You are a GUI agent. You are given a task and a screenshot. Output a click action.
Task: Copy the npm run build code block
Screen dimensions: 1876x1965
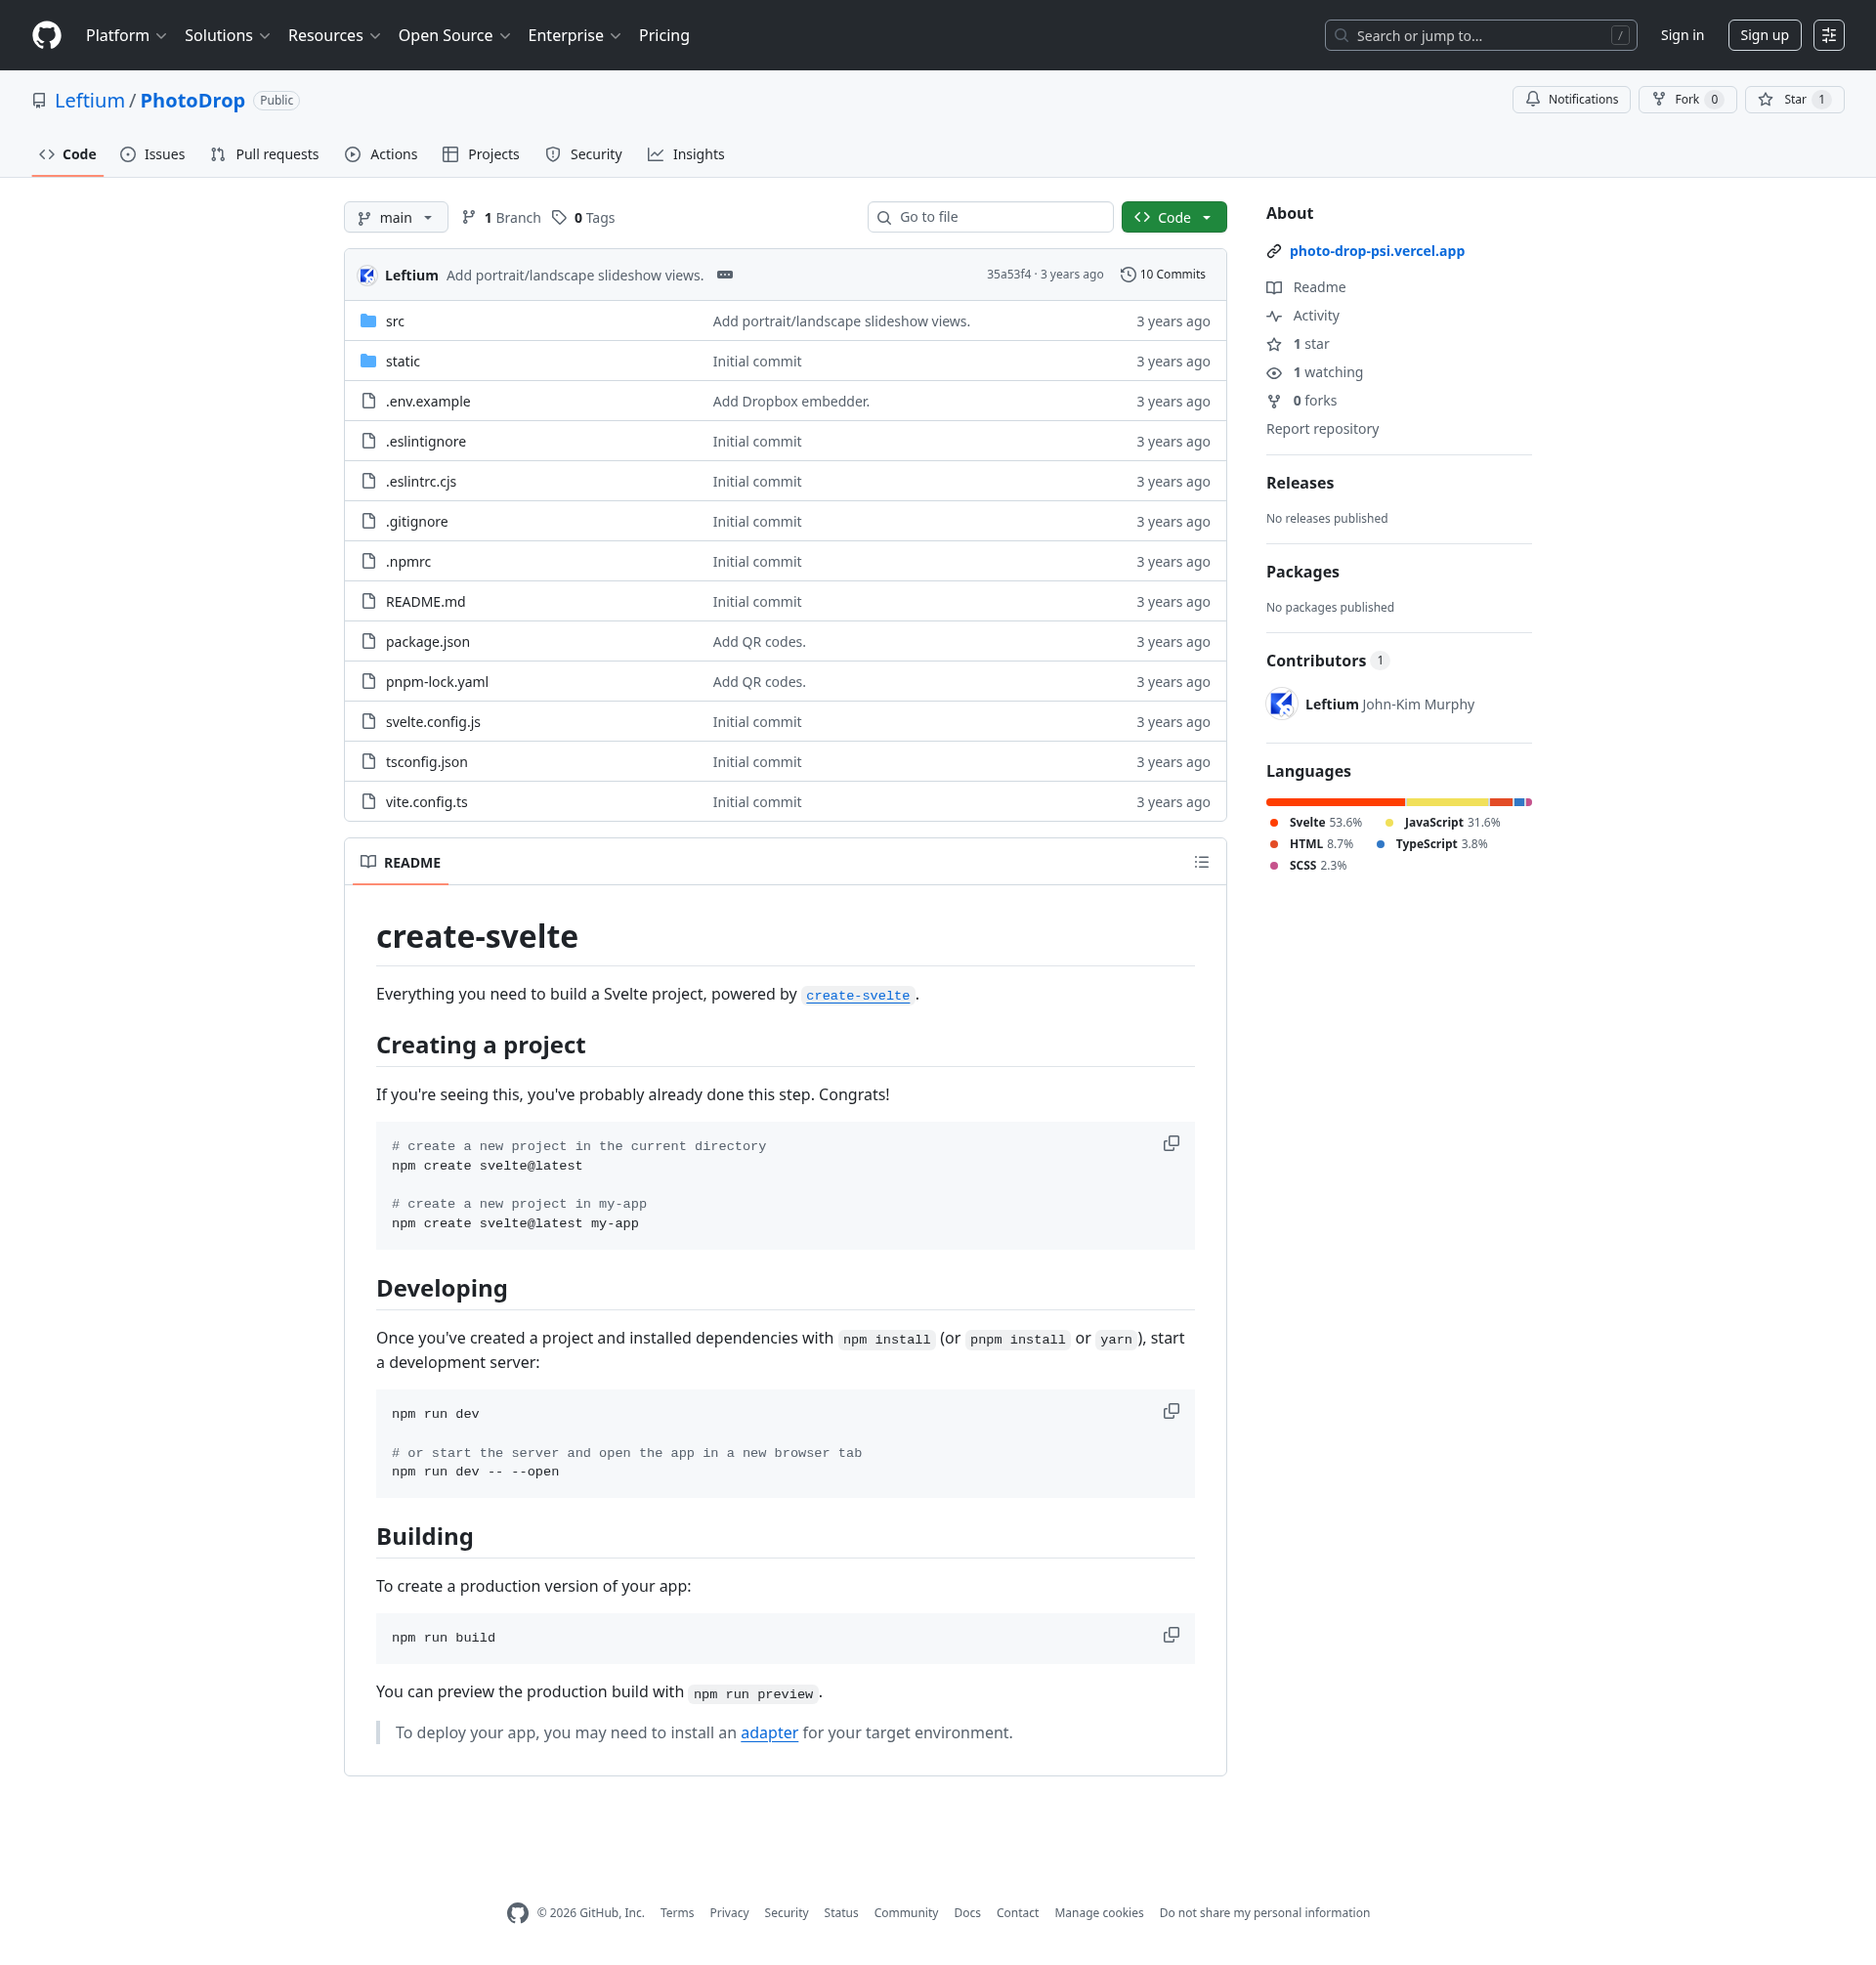1171,1635
